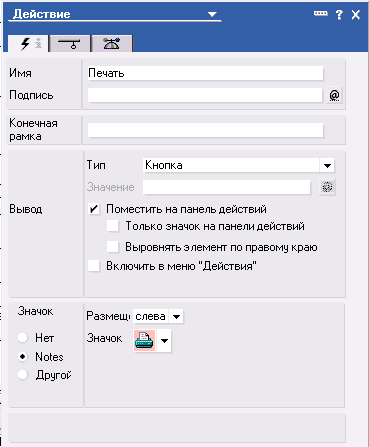Image resolution: width=369 pixels, height=447 pixels.
Task: Open the Action Info tab with lightning icon
Action: click(x=29, y=44)
